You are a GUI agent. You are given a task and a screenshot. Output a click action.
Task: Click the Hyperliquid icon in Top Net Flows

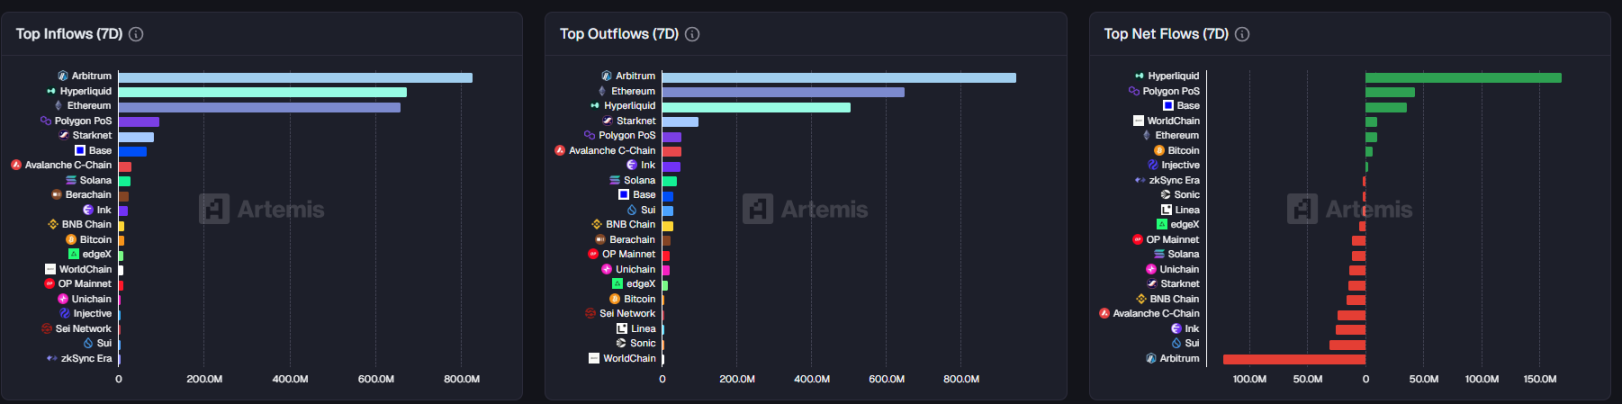pos(1139,76)
